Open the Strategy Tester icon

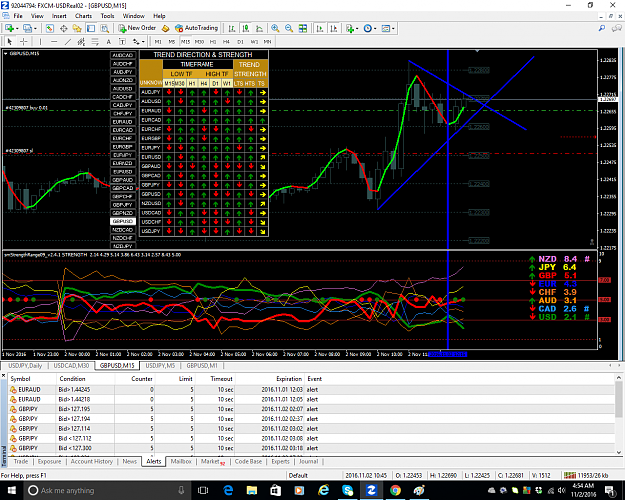(104, 28)
